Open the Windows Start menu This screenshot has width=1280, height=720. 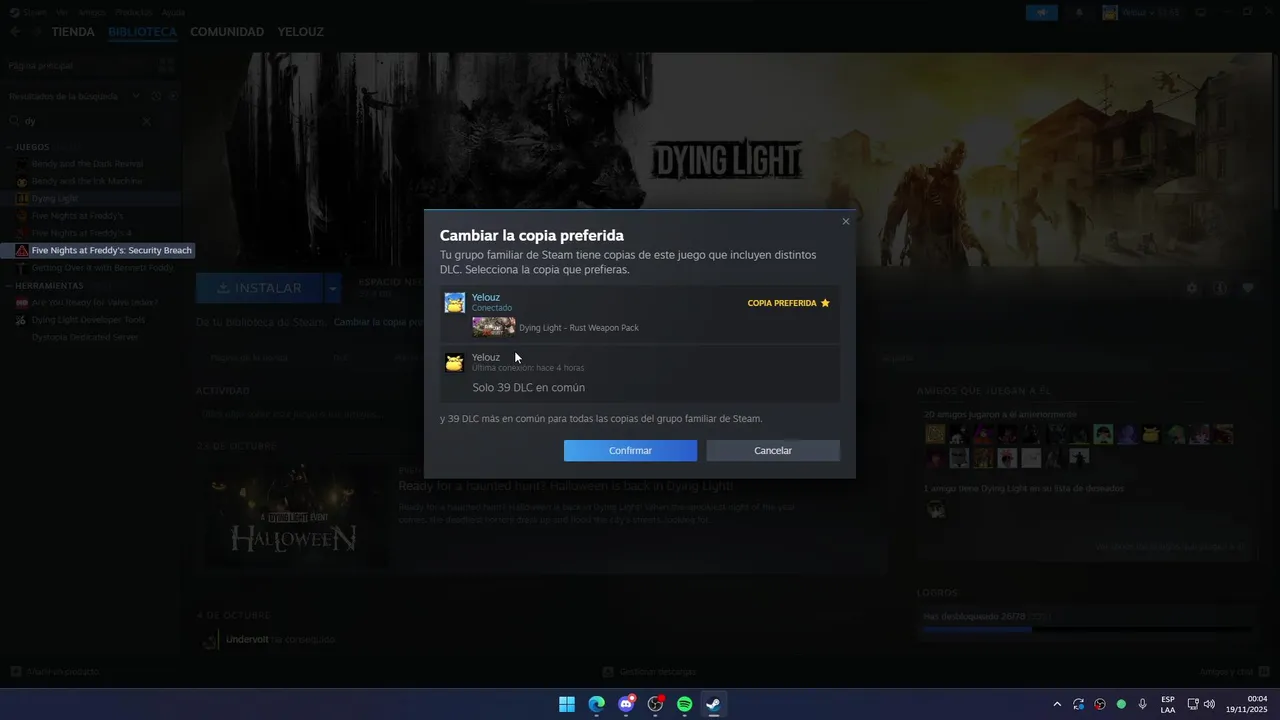click(567, 704)
